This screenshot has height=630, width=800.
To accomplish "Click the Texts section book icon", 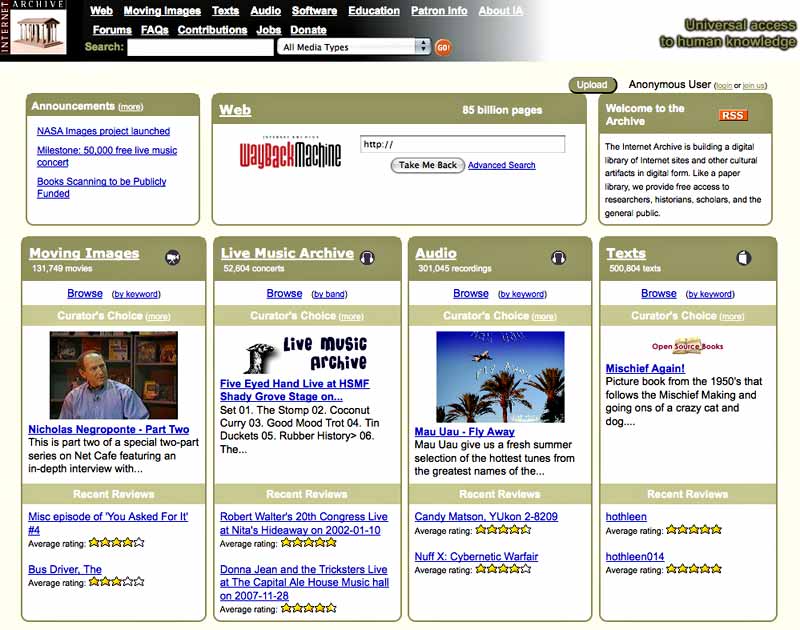I will click(743, 257).
